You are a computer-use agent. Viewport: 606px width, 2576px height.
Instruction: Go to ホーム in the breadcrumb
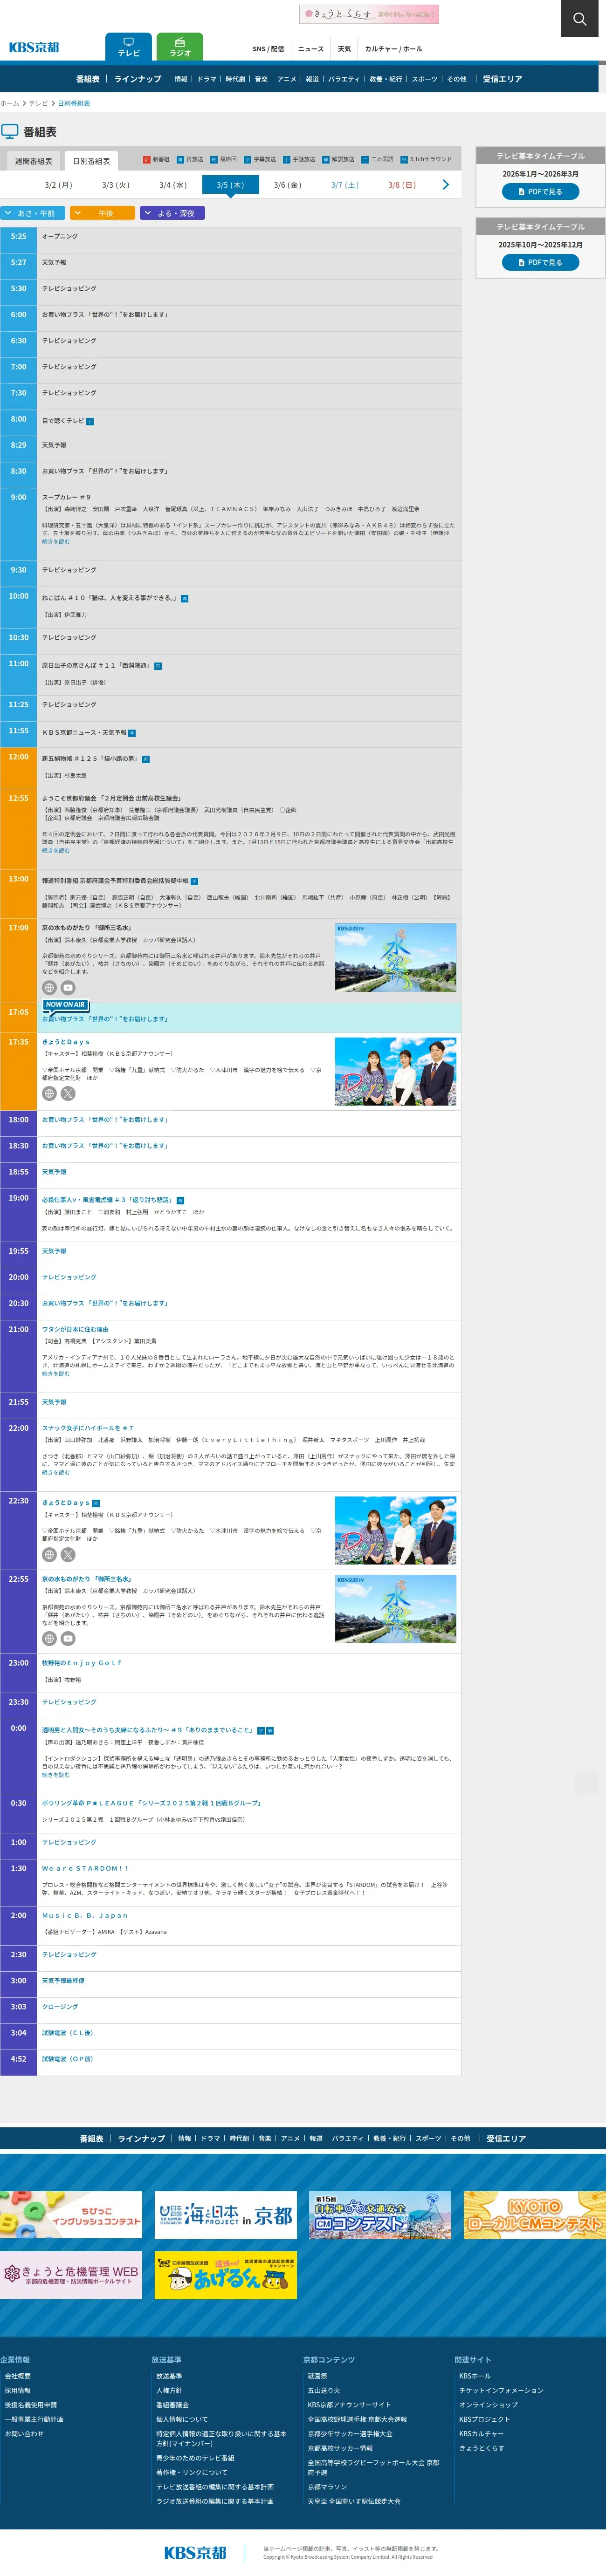point(10,103)
